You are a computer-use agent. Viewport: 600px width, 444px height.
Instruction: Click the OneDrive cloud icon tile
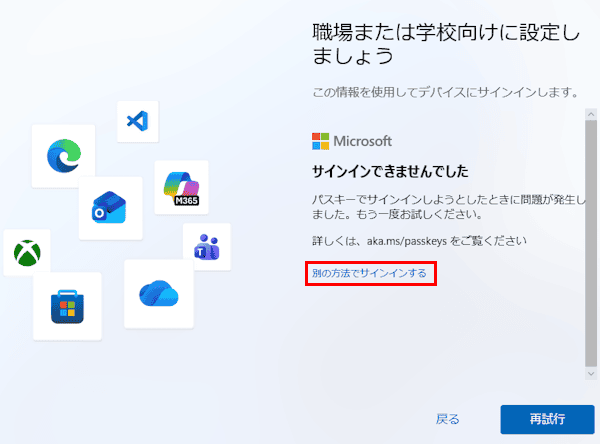(x=159, y=294)
